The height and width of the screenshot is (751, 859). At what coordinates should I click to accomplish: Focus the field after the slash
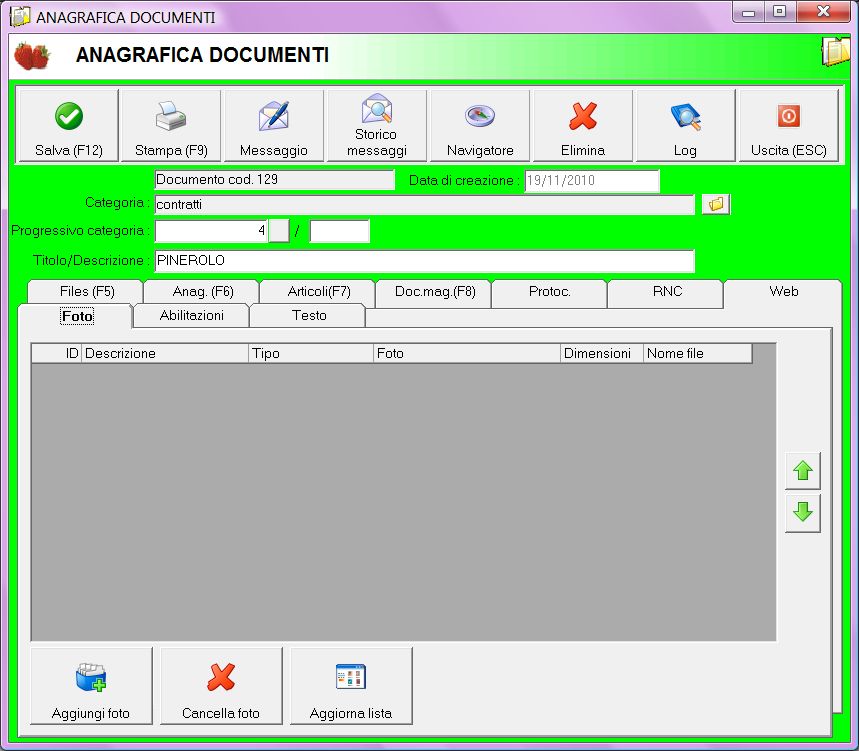pos(340,231)
